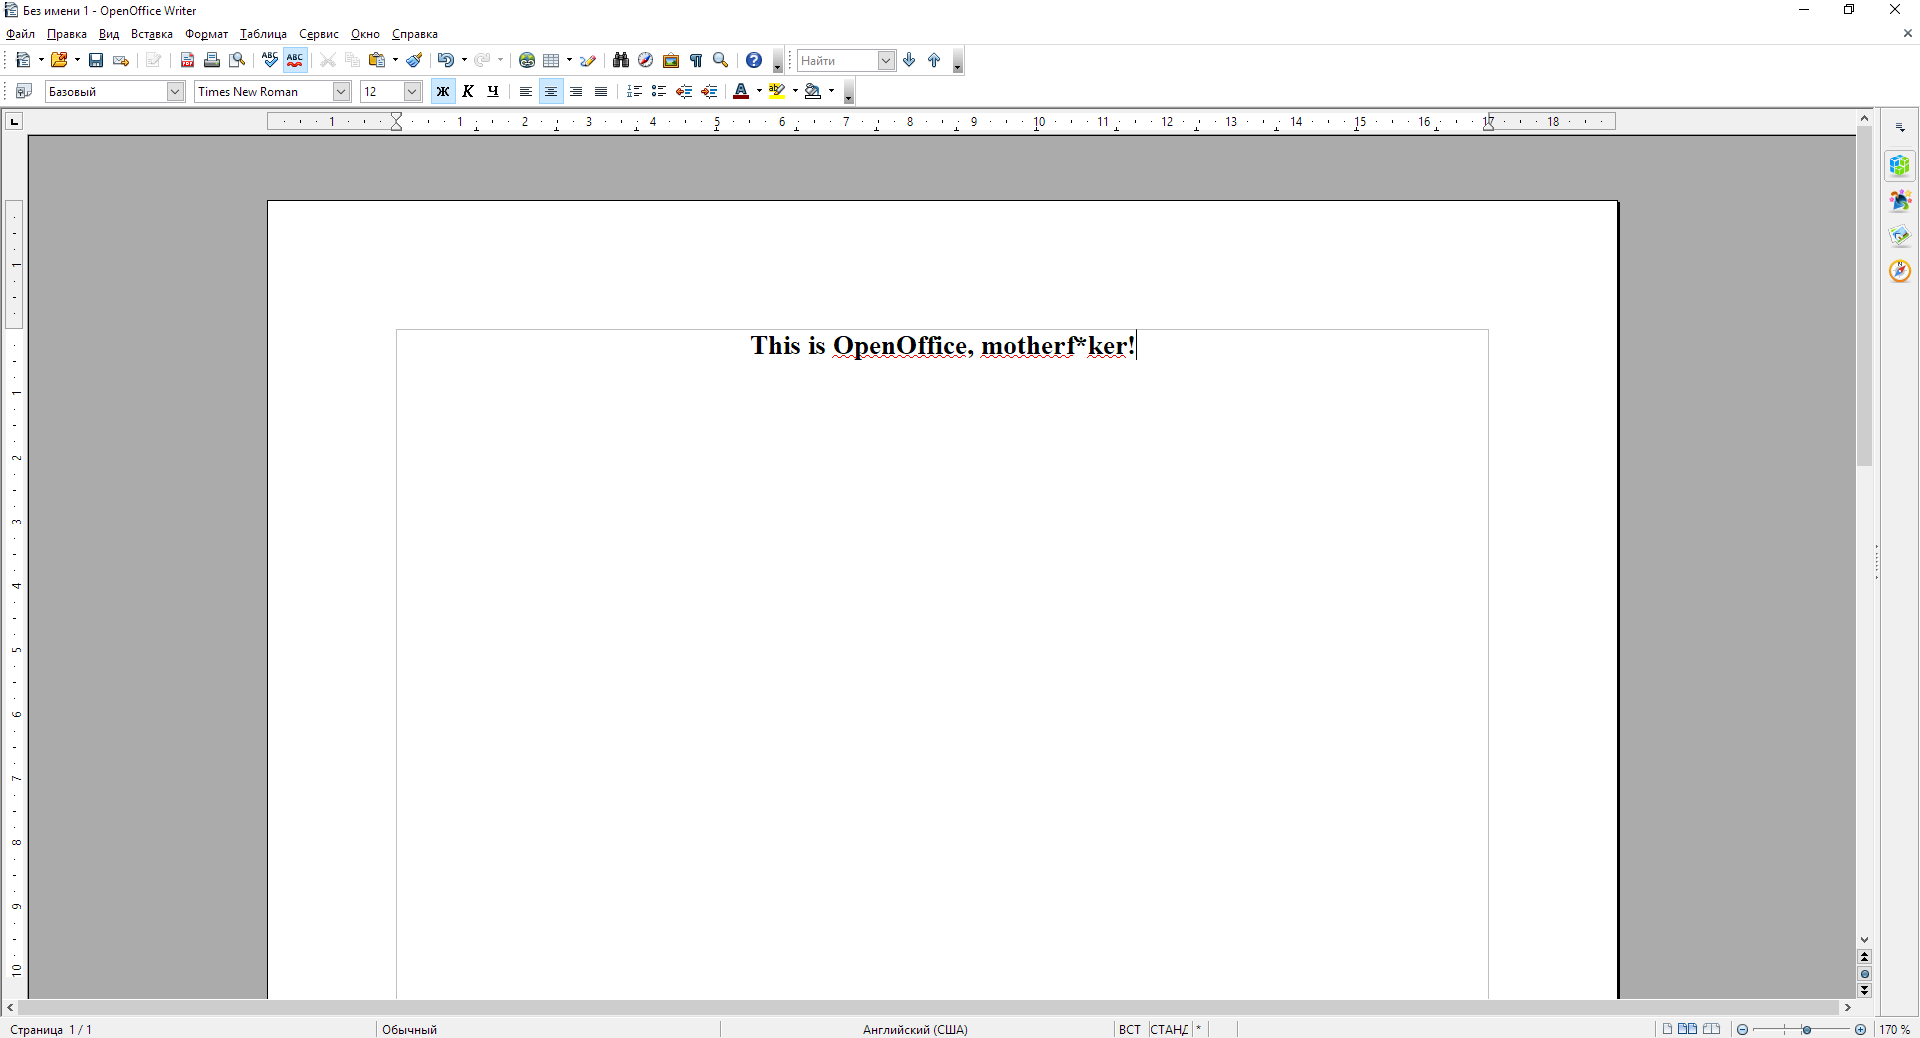Find next with down arrow
This screenshot has width=1920, height=1038.
pyautogui.click(x=909, y=60)
